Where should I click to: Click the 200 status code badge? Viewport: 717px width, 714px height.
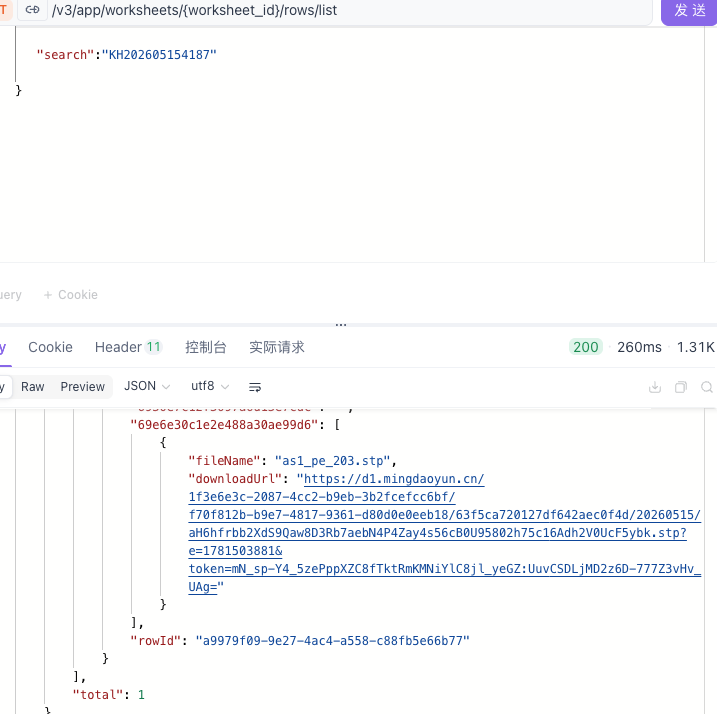pos(586,347)
